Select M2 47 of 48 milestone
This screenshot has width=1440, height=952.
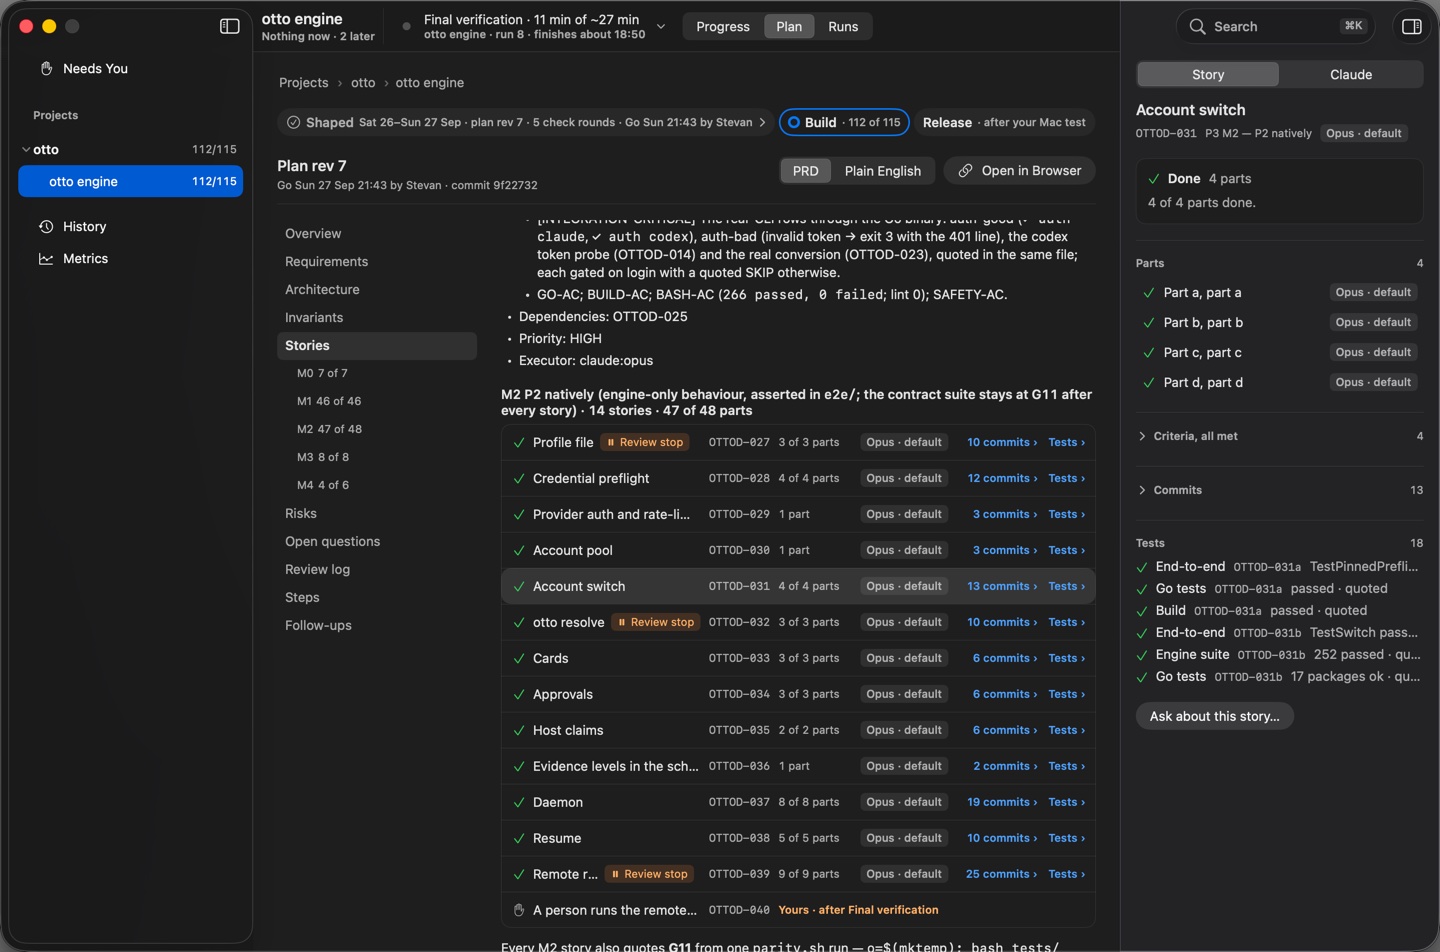click(x=330, y=429)
